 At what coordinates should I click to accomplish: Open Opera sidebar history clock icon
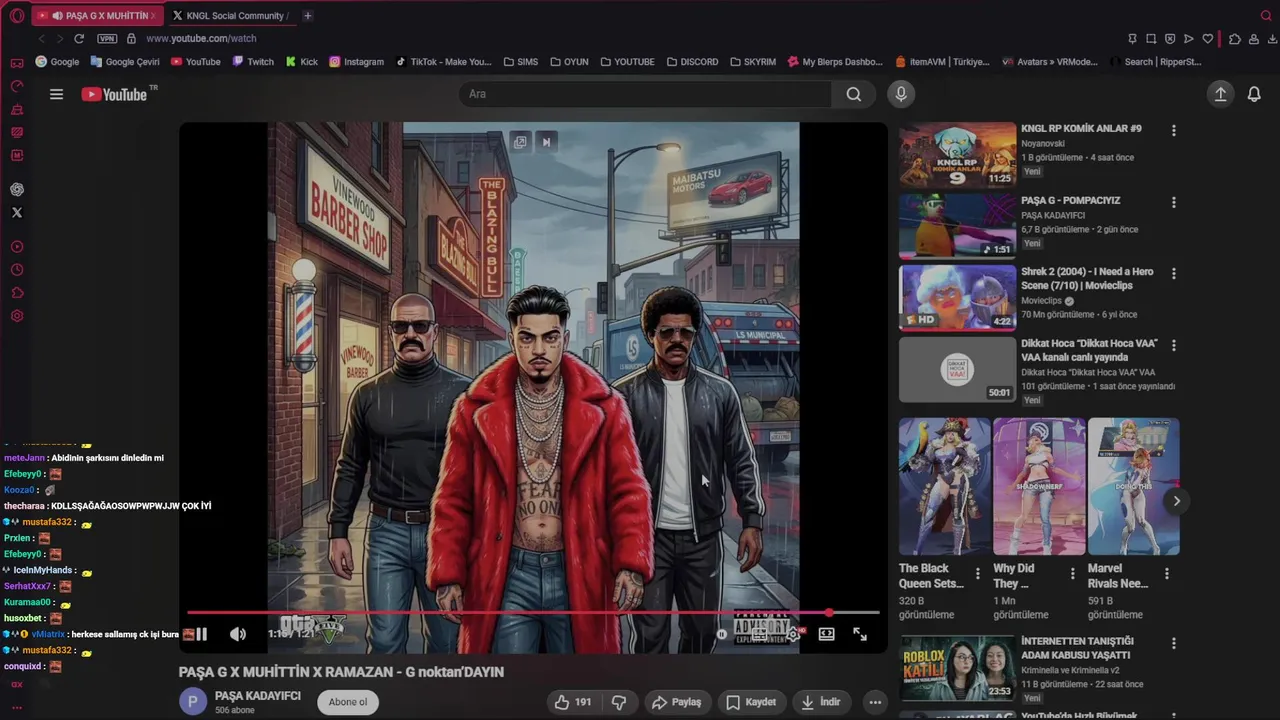[17, 270]
